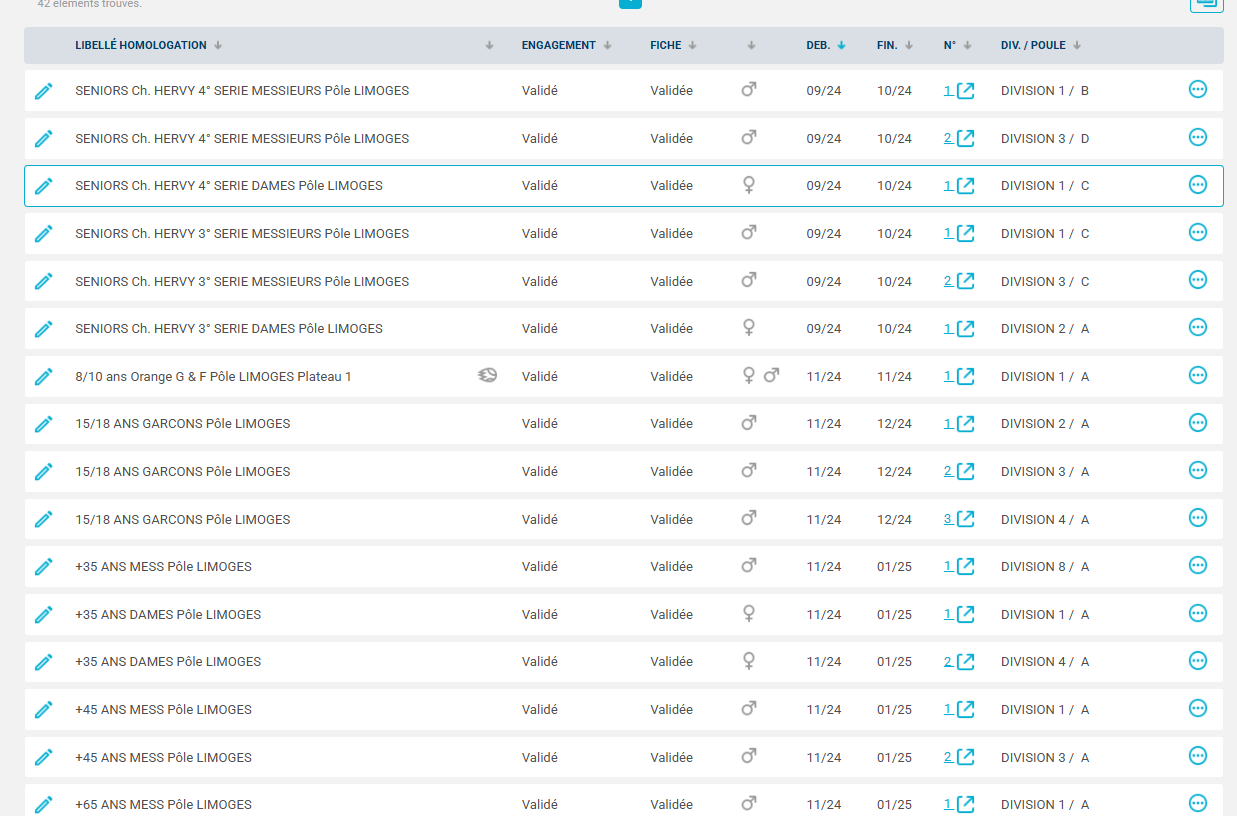Viewport: 1237px width, 816px height.
Task: Show more actions for +35 ANS MESS row
Action: (x=1197, y=566)
